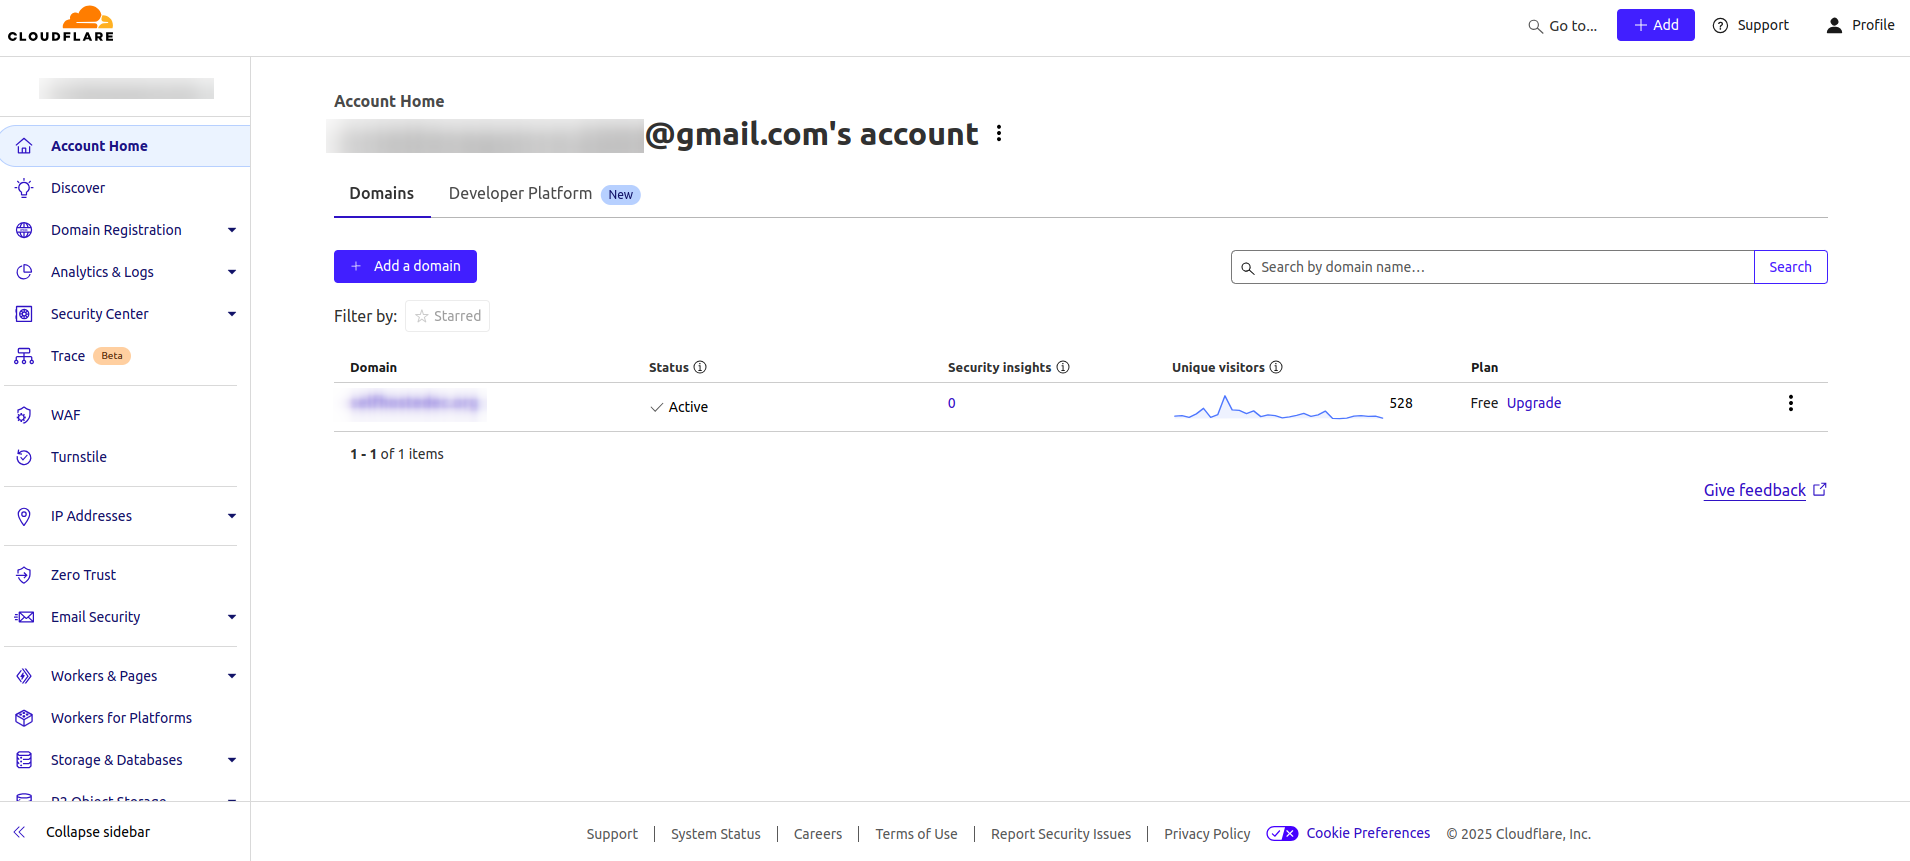The height and width of the screenshot is (861, 1910).
Task: Open footer Careers link
Action: [818, 834]
